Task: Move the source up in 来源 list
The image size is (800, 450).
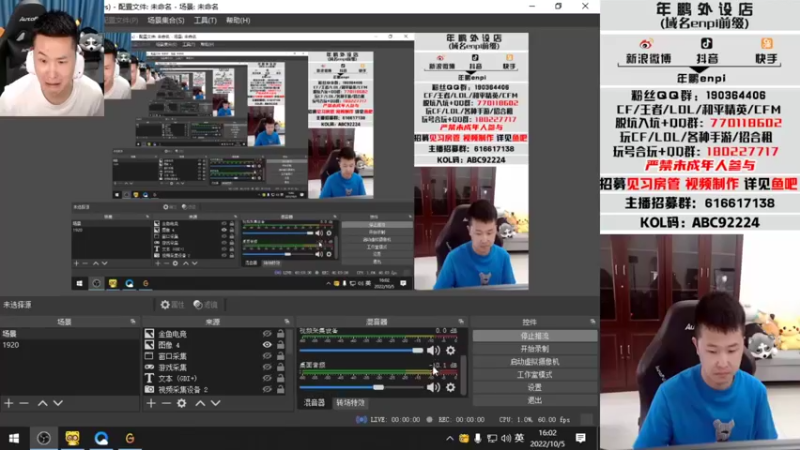Action: [201, 403]
